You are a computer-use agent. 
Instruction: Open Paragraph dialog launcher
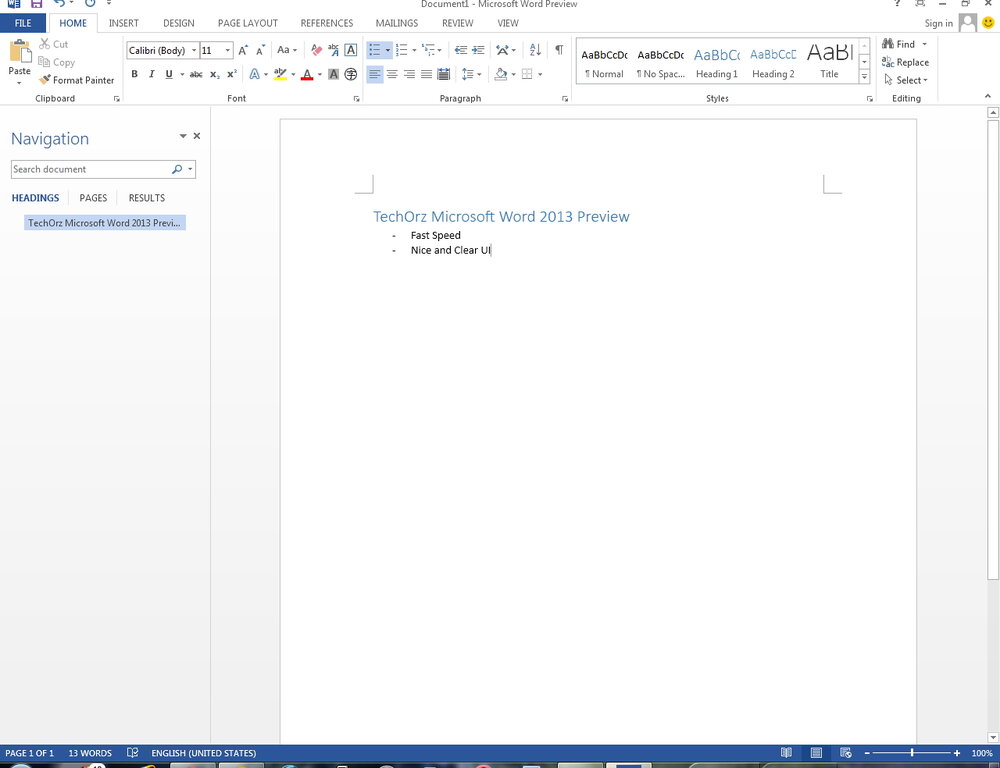(564, 99)
